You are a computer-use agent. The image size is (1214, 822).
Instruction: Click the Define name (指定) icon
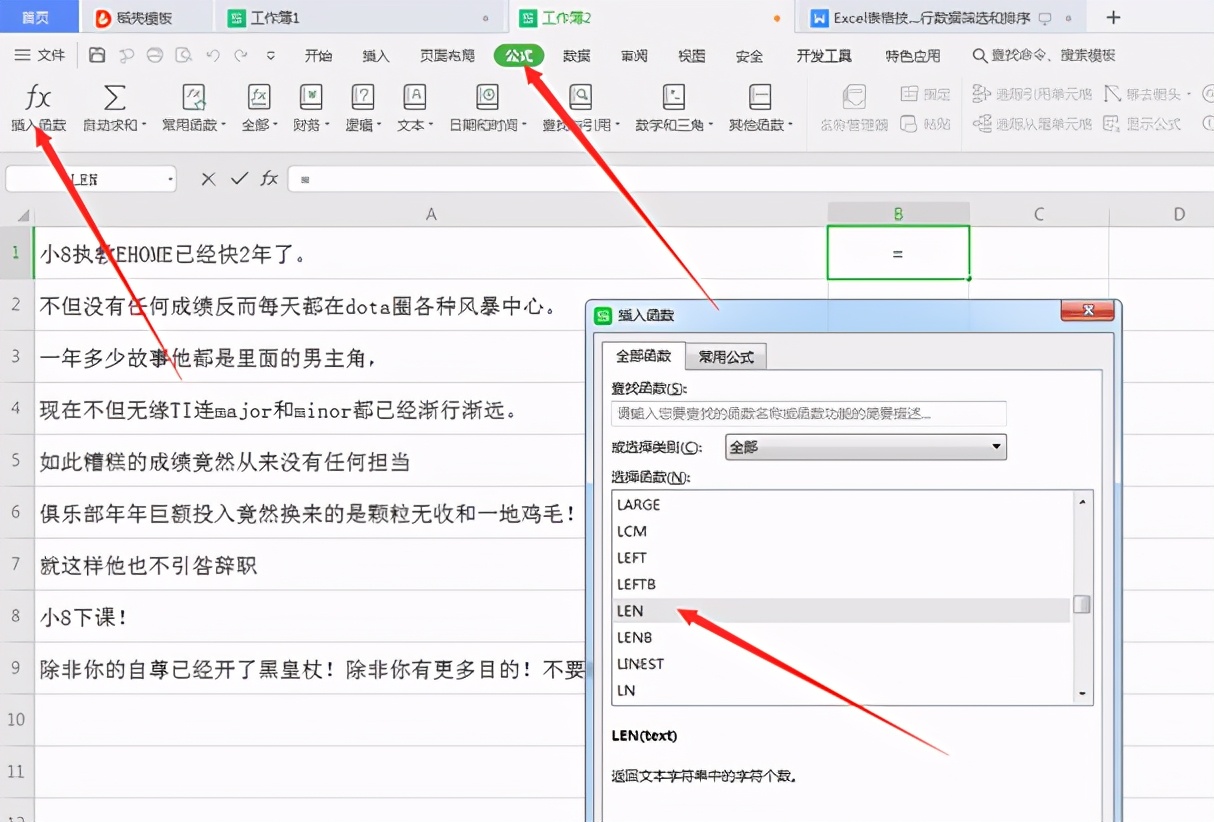(x=925, y=94)
